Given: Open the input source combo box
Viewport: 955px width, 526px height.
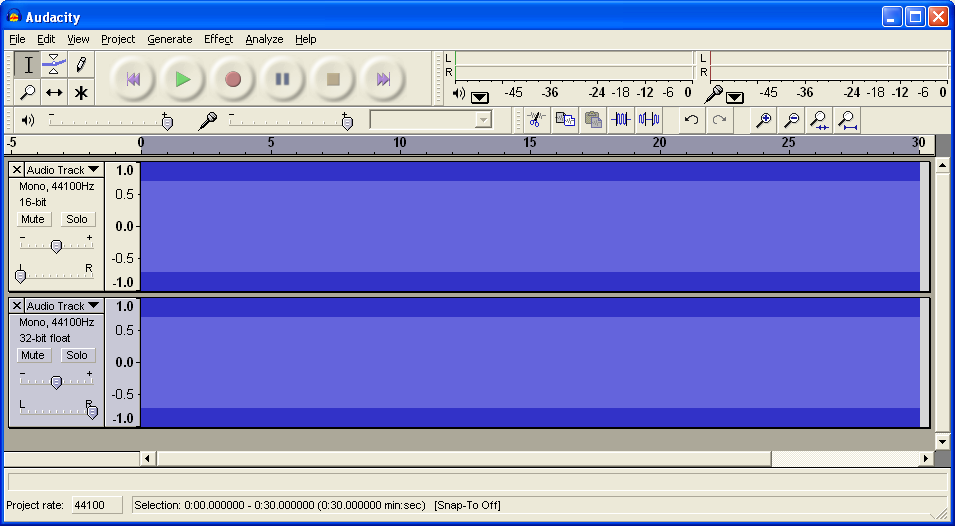Looking at the screenshot, I should [x=431, y=120].
